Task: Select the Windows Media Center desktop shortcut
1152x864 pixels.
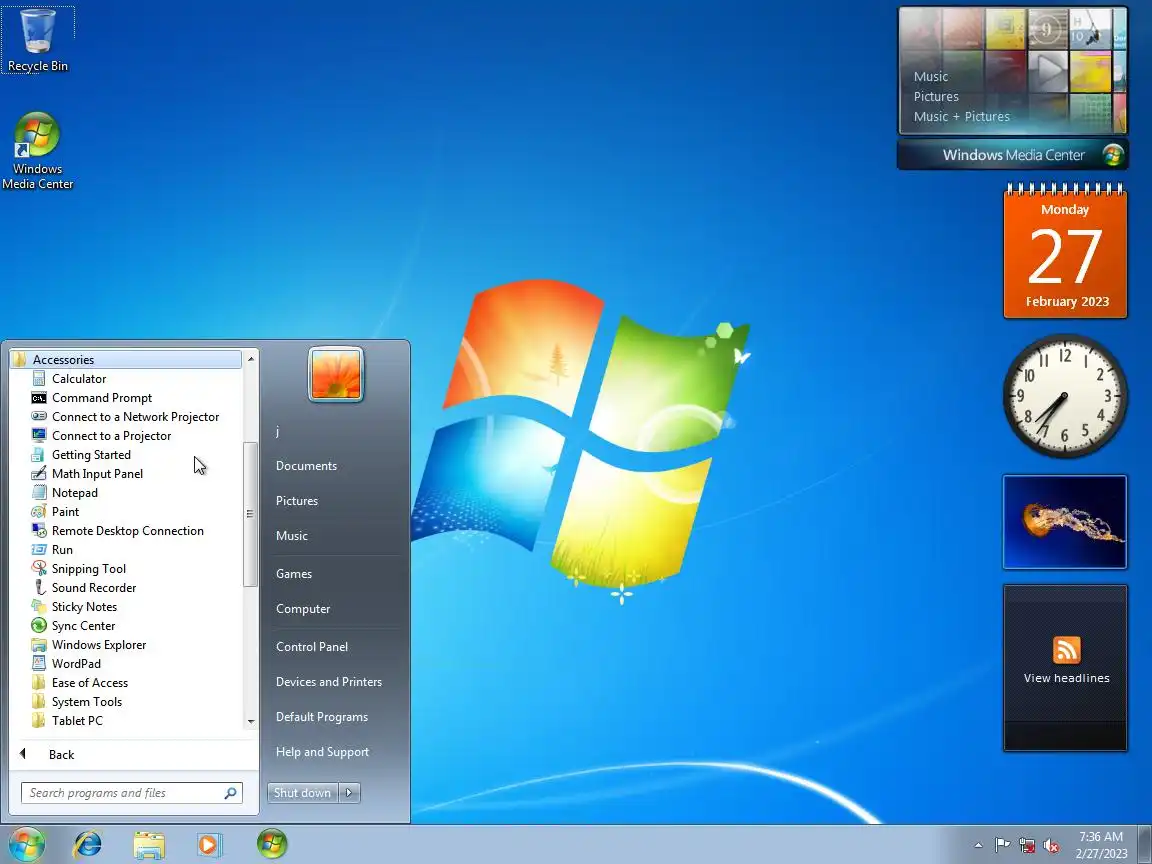Action: tap(37, 151)
